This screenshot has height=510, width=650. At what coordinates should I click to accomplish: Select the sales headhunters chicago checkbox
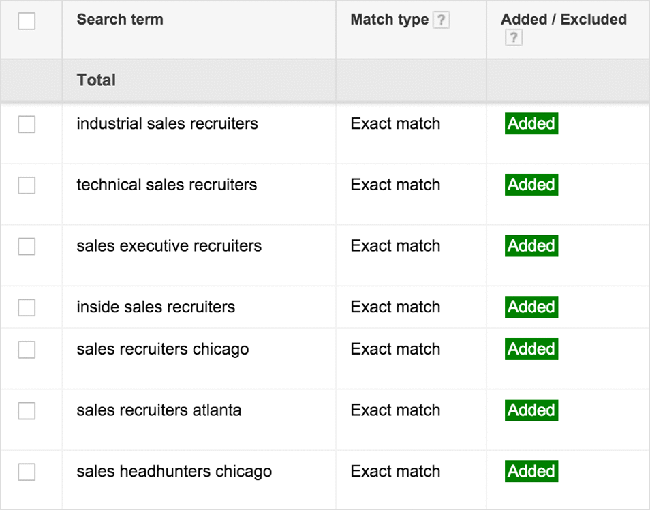tap(27, 472)
